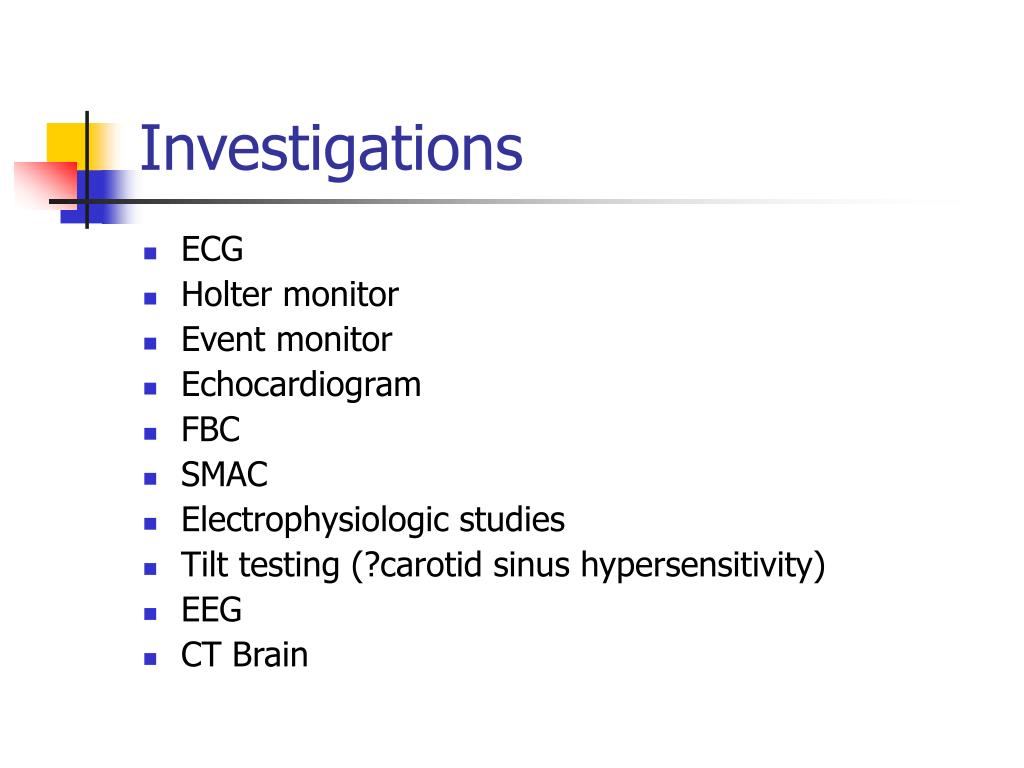Click the Holter monitor line
The height and width of the screenshot is (768, 1024).
pos(290,295)
